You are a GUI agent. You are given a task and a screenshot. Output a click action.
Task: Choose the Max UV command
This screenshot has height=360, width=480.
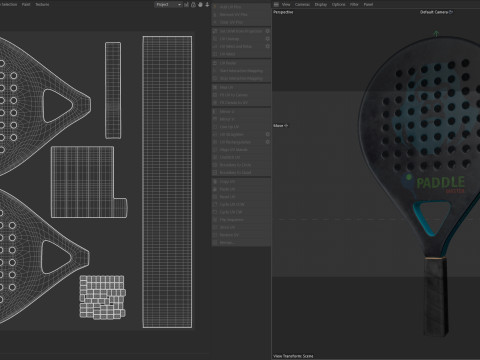pos(241,87)
